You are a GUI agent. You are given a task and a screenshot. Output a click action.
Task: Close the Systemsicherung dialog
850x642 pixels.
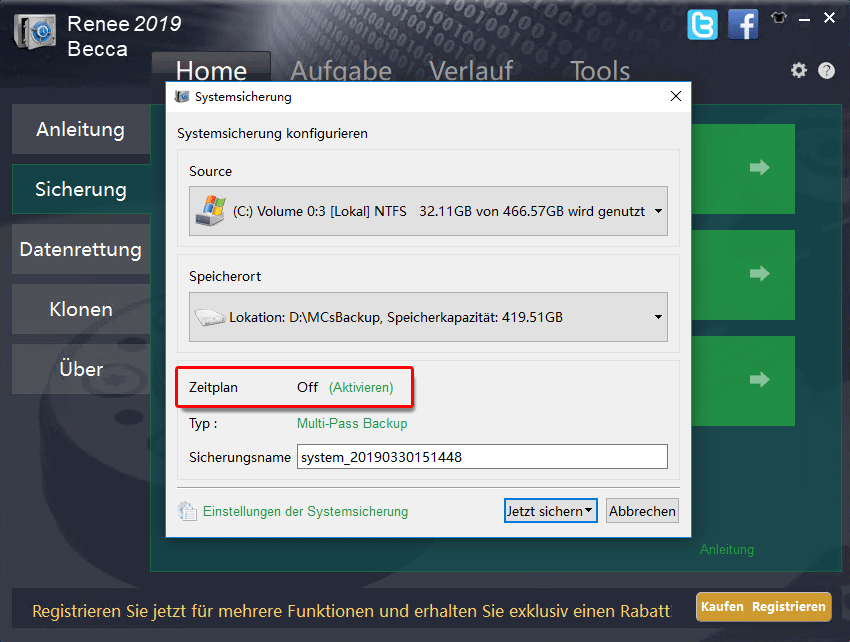pyautogui.click(x=675, y=97)
